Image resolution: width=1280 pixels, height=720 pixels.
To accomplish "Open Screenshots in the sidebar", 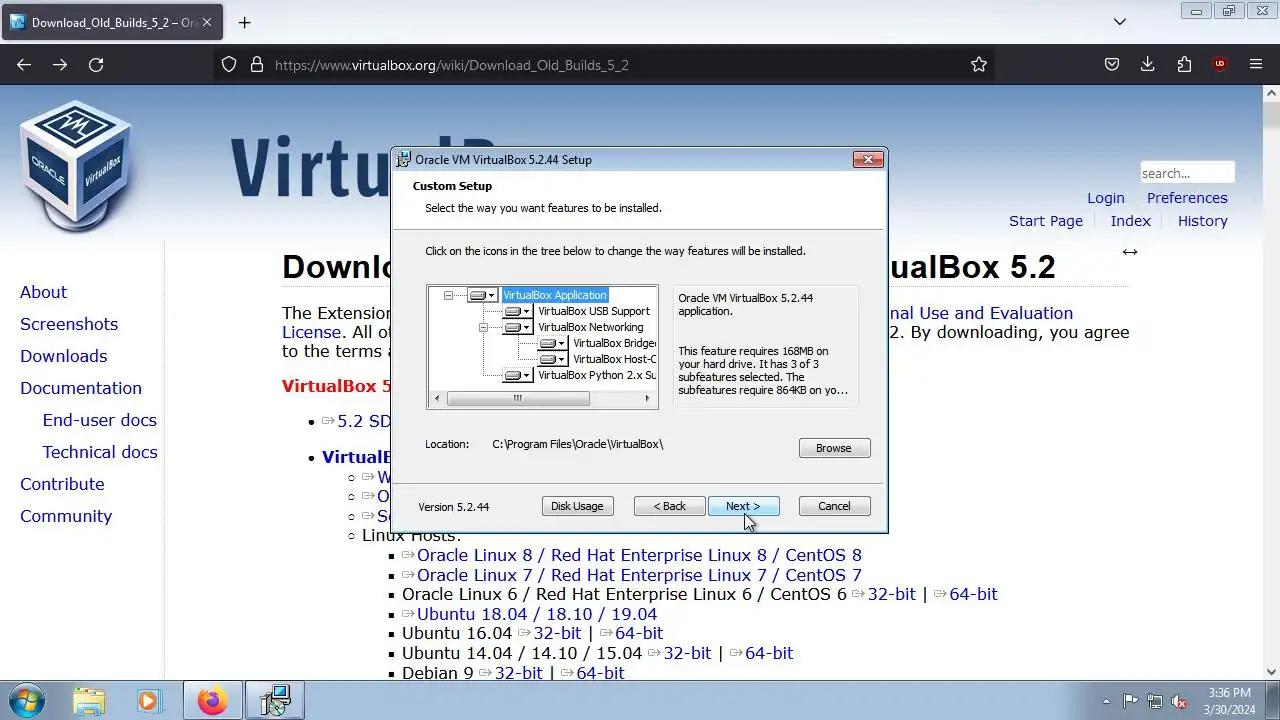I will [69, 324].
